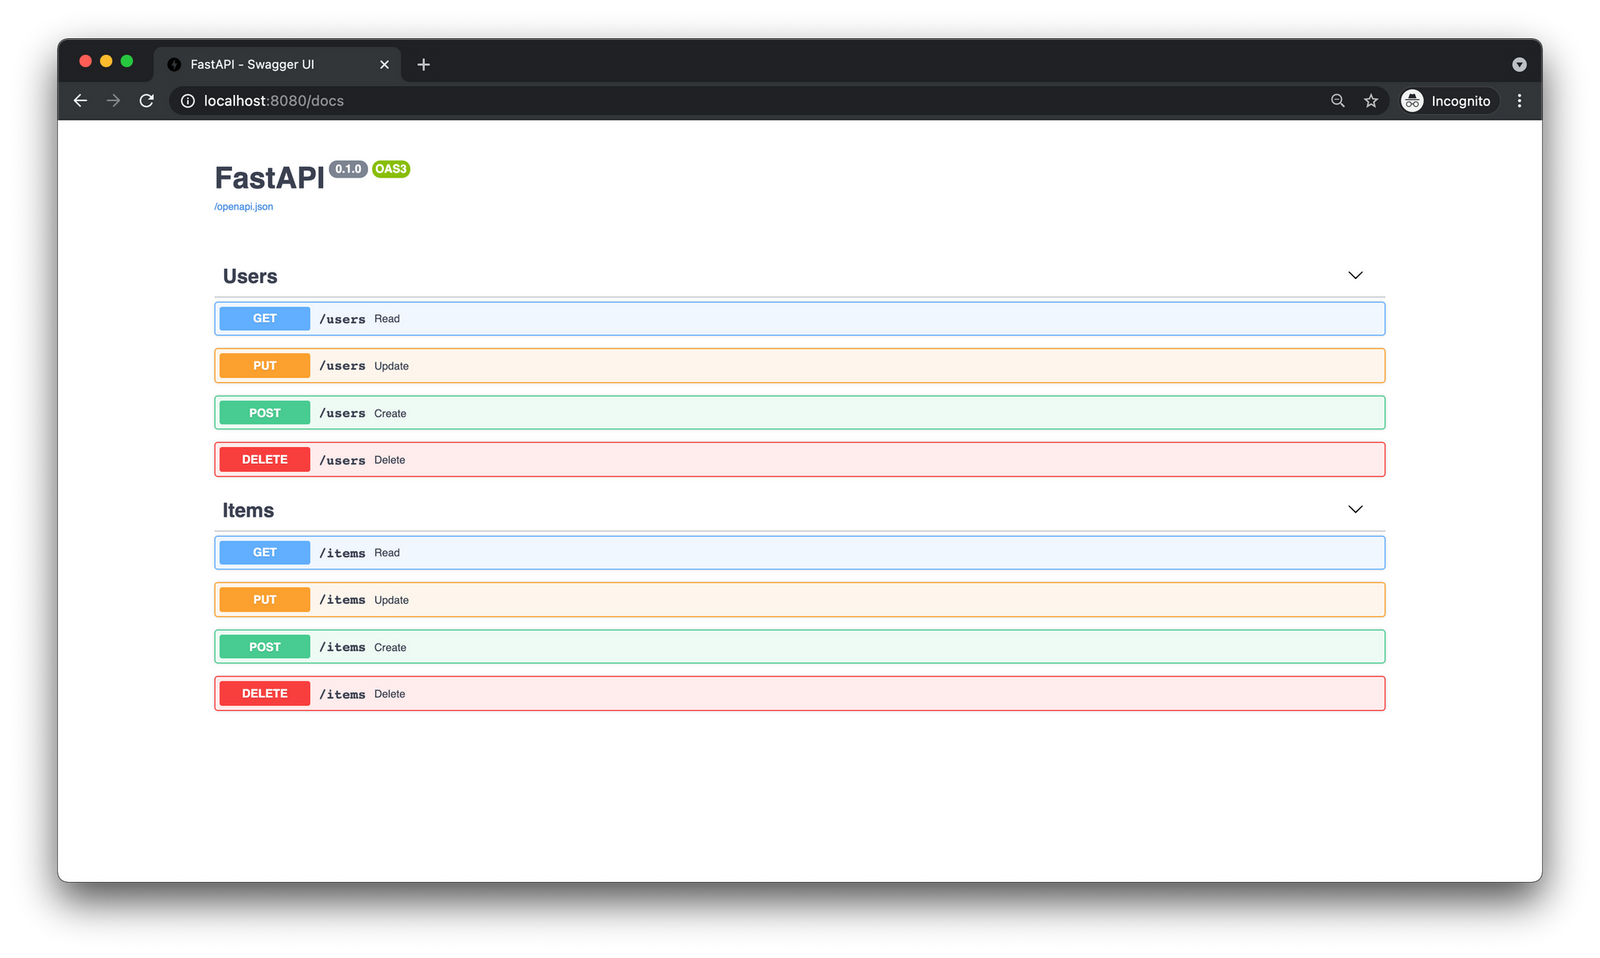Viewport: 1600px width, 958px height.
Task: Collapse the Users section chevron
Action: [x=1355, y=275]
